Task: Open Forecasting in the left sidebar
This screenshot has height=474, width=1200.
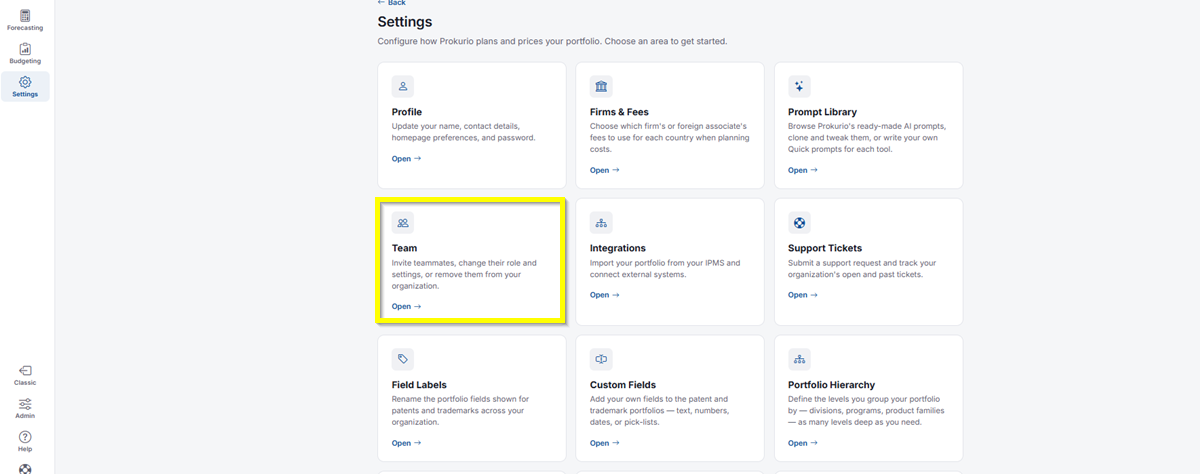Action: click(x=25, y=20)
